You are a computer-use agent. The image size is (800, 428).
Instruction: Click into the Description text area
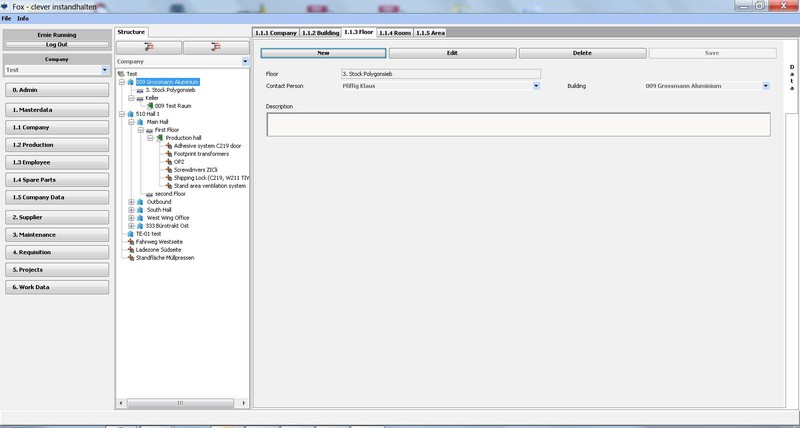(517, 124)
